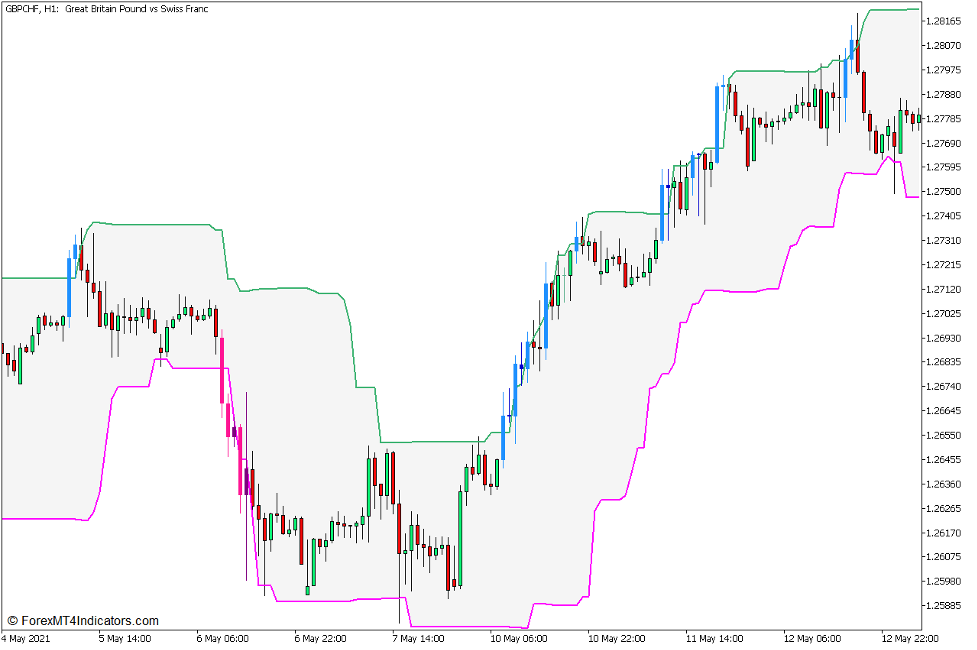
Task: Click the 1.26075 price scale value
Action: click(x=945, y=557)
